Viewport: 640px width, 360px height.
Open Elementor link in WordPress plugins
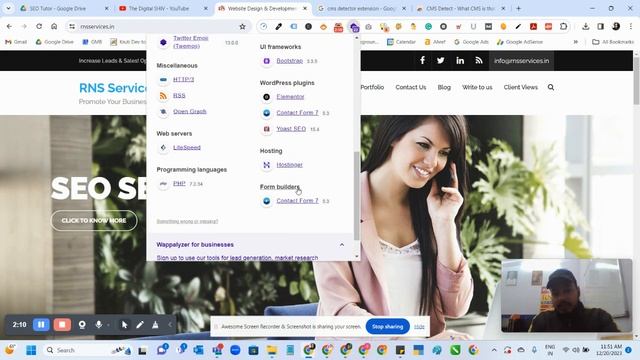click(x=290, y=97)
